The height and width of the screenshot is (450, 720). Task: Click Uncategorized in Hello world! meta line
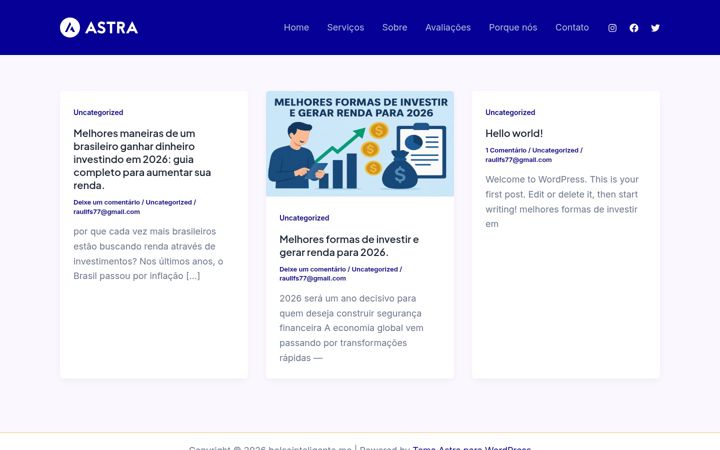click(x=555, y=150)
